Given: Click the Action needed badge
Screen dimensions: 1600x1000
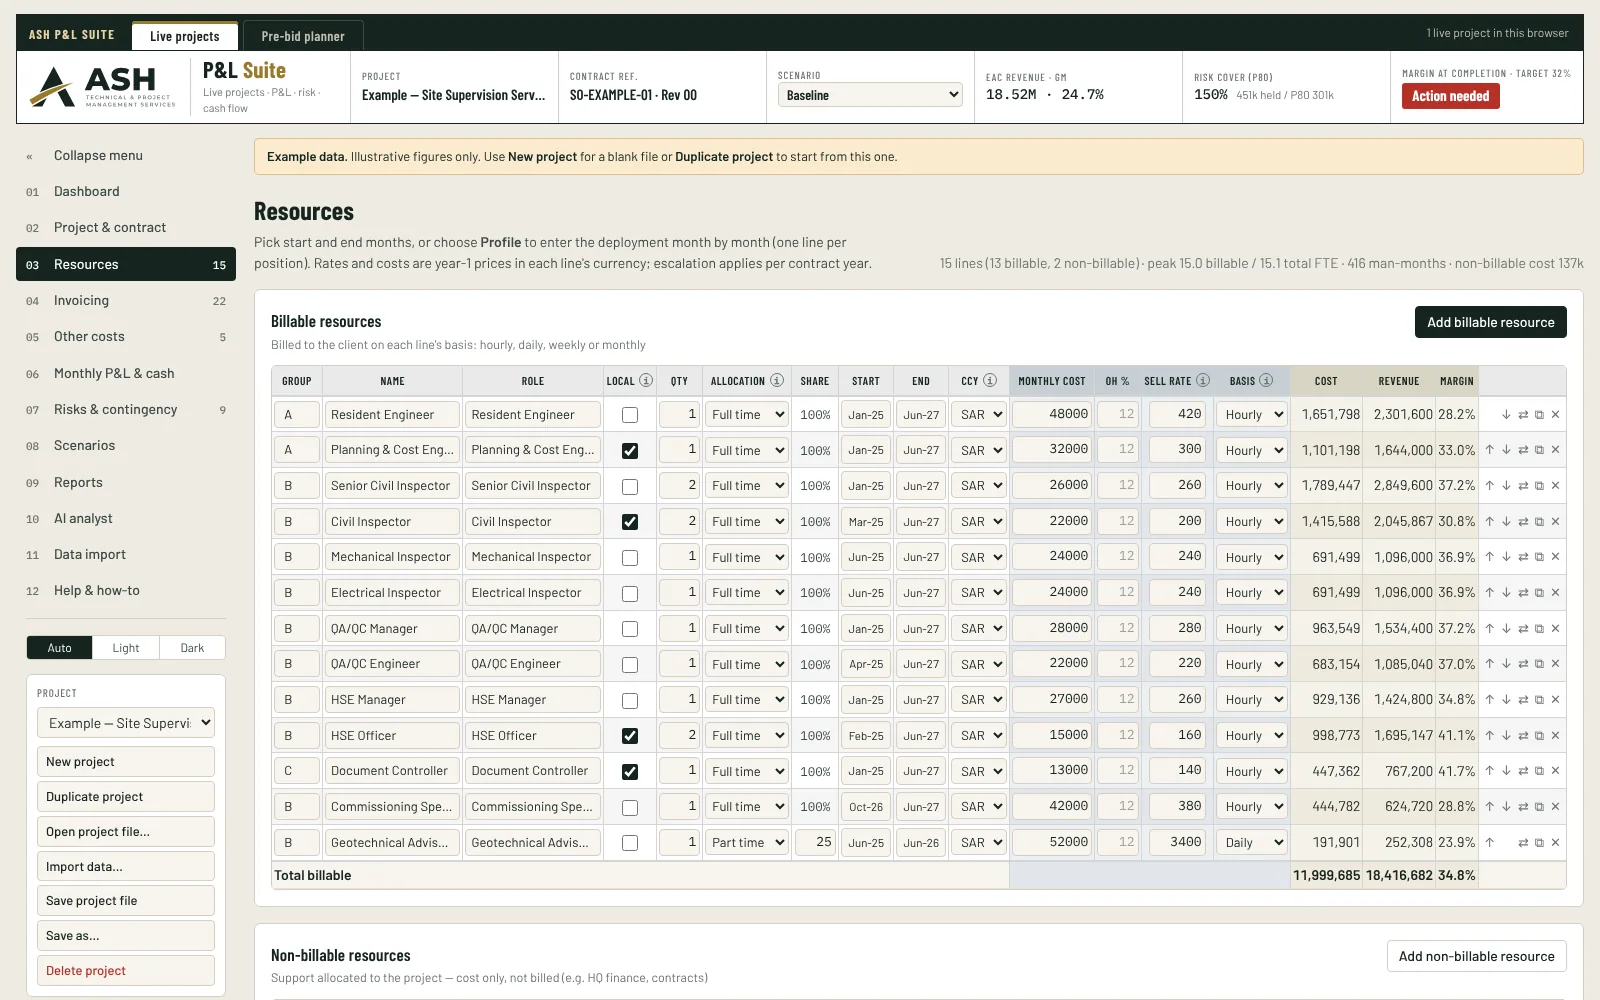Looking at the screenshot, I should tap(1451, 96).
